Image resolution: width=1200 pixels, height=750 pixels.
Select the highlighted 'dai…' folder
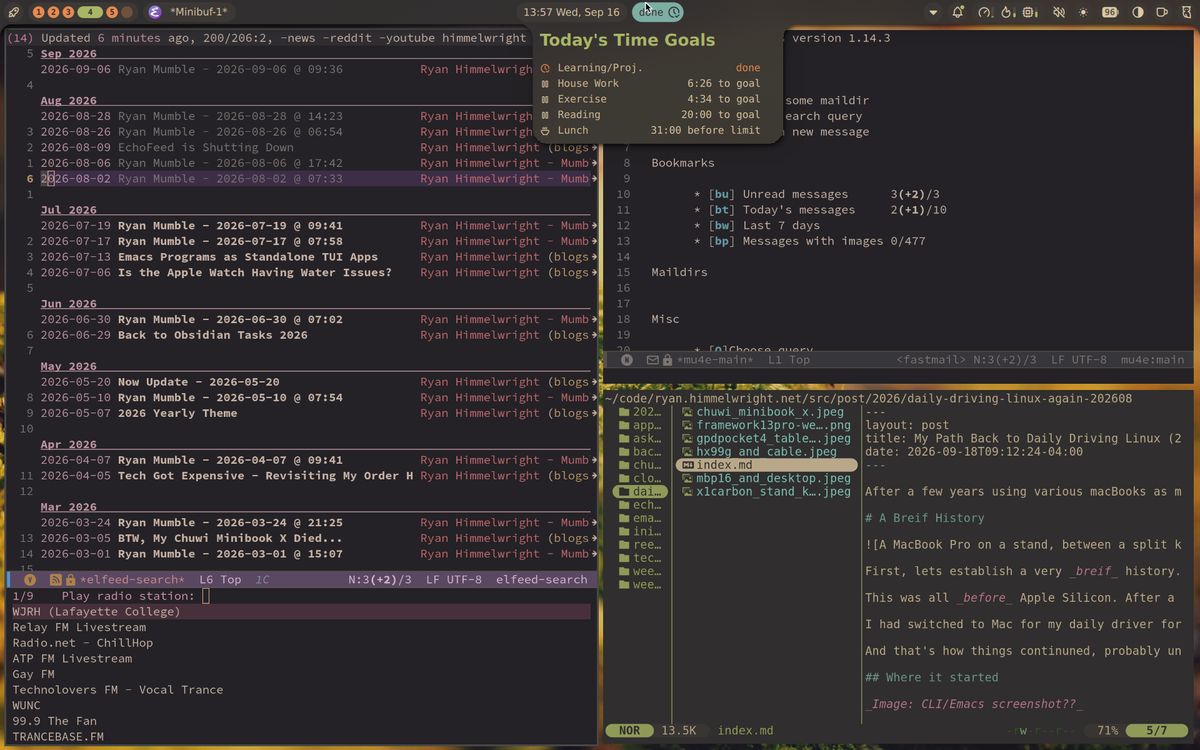pyautogui.click(x=640, y=492)
